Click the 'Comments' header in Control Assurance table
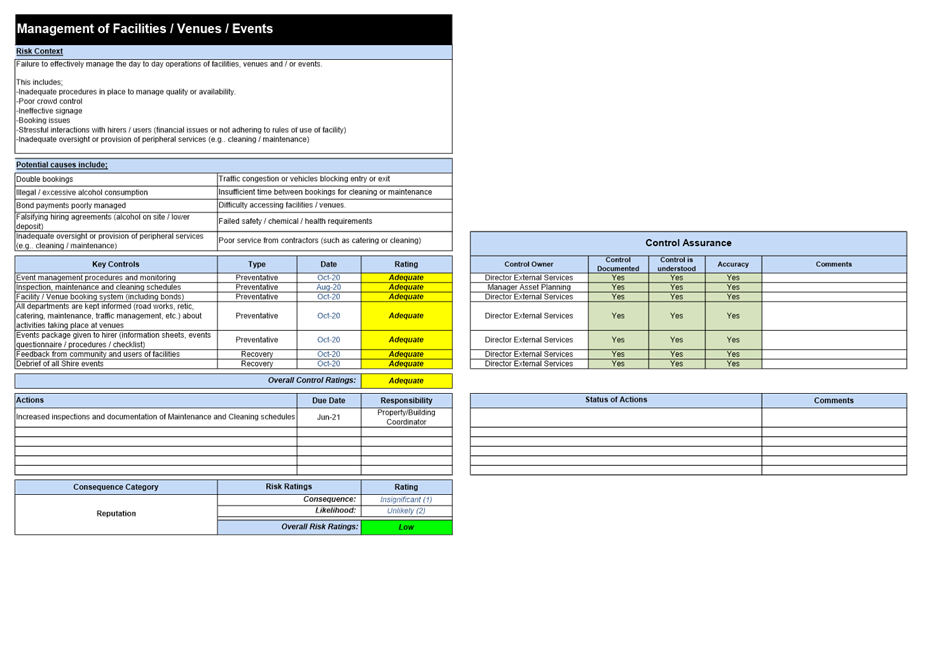The height and width of the screenshot is (657, 929). click(x=834, y=264)
